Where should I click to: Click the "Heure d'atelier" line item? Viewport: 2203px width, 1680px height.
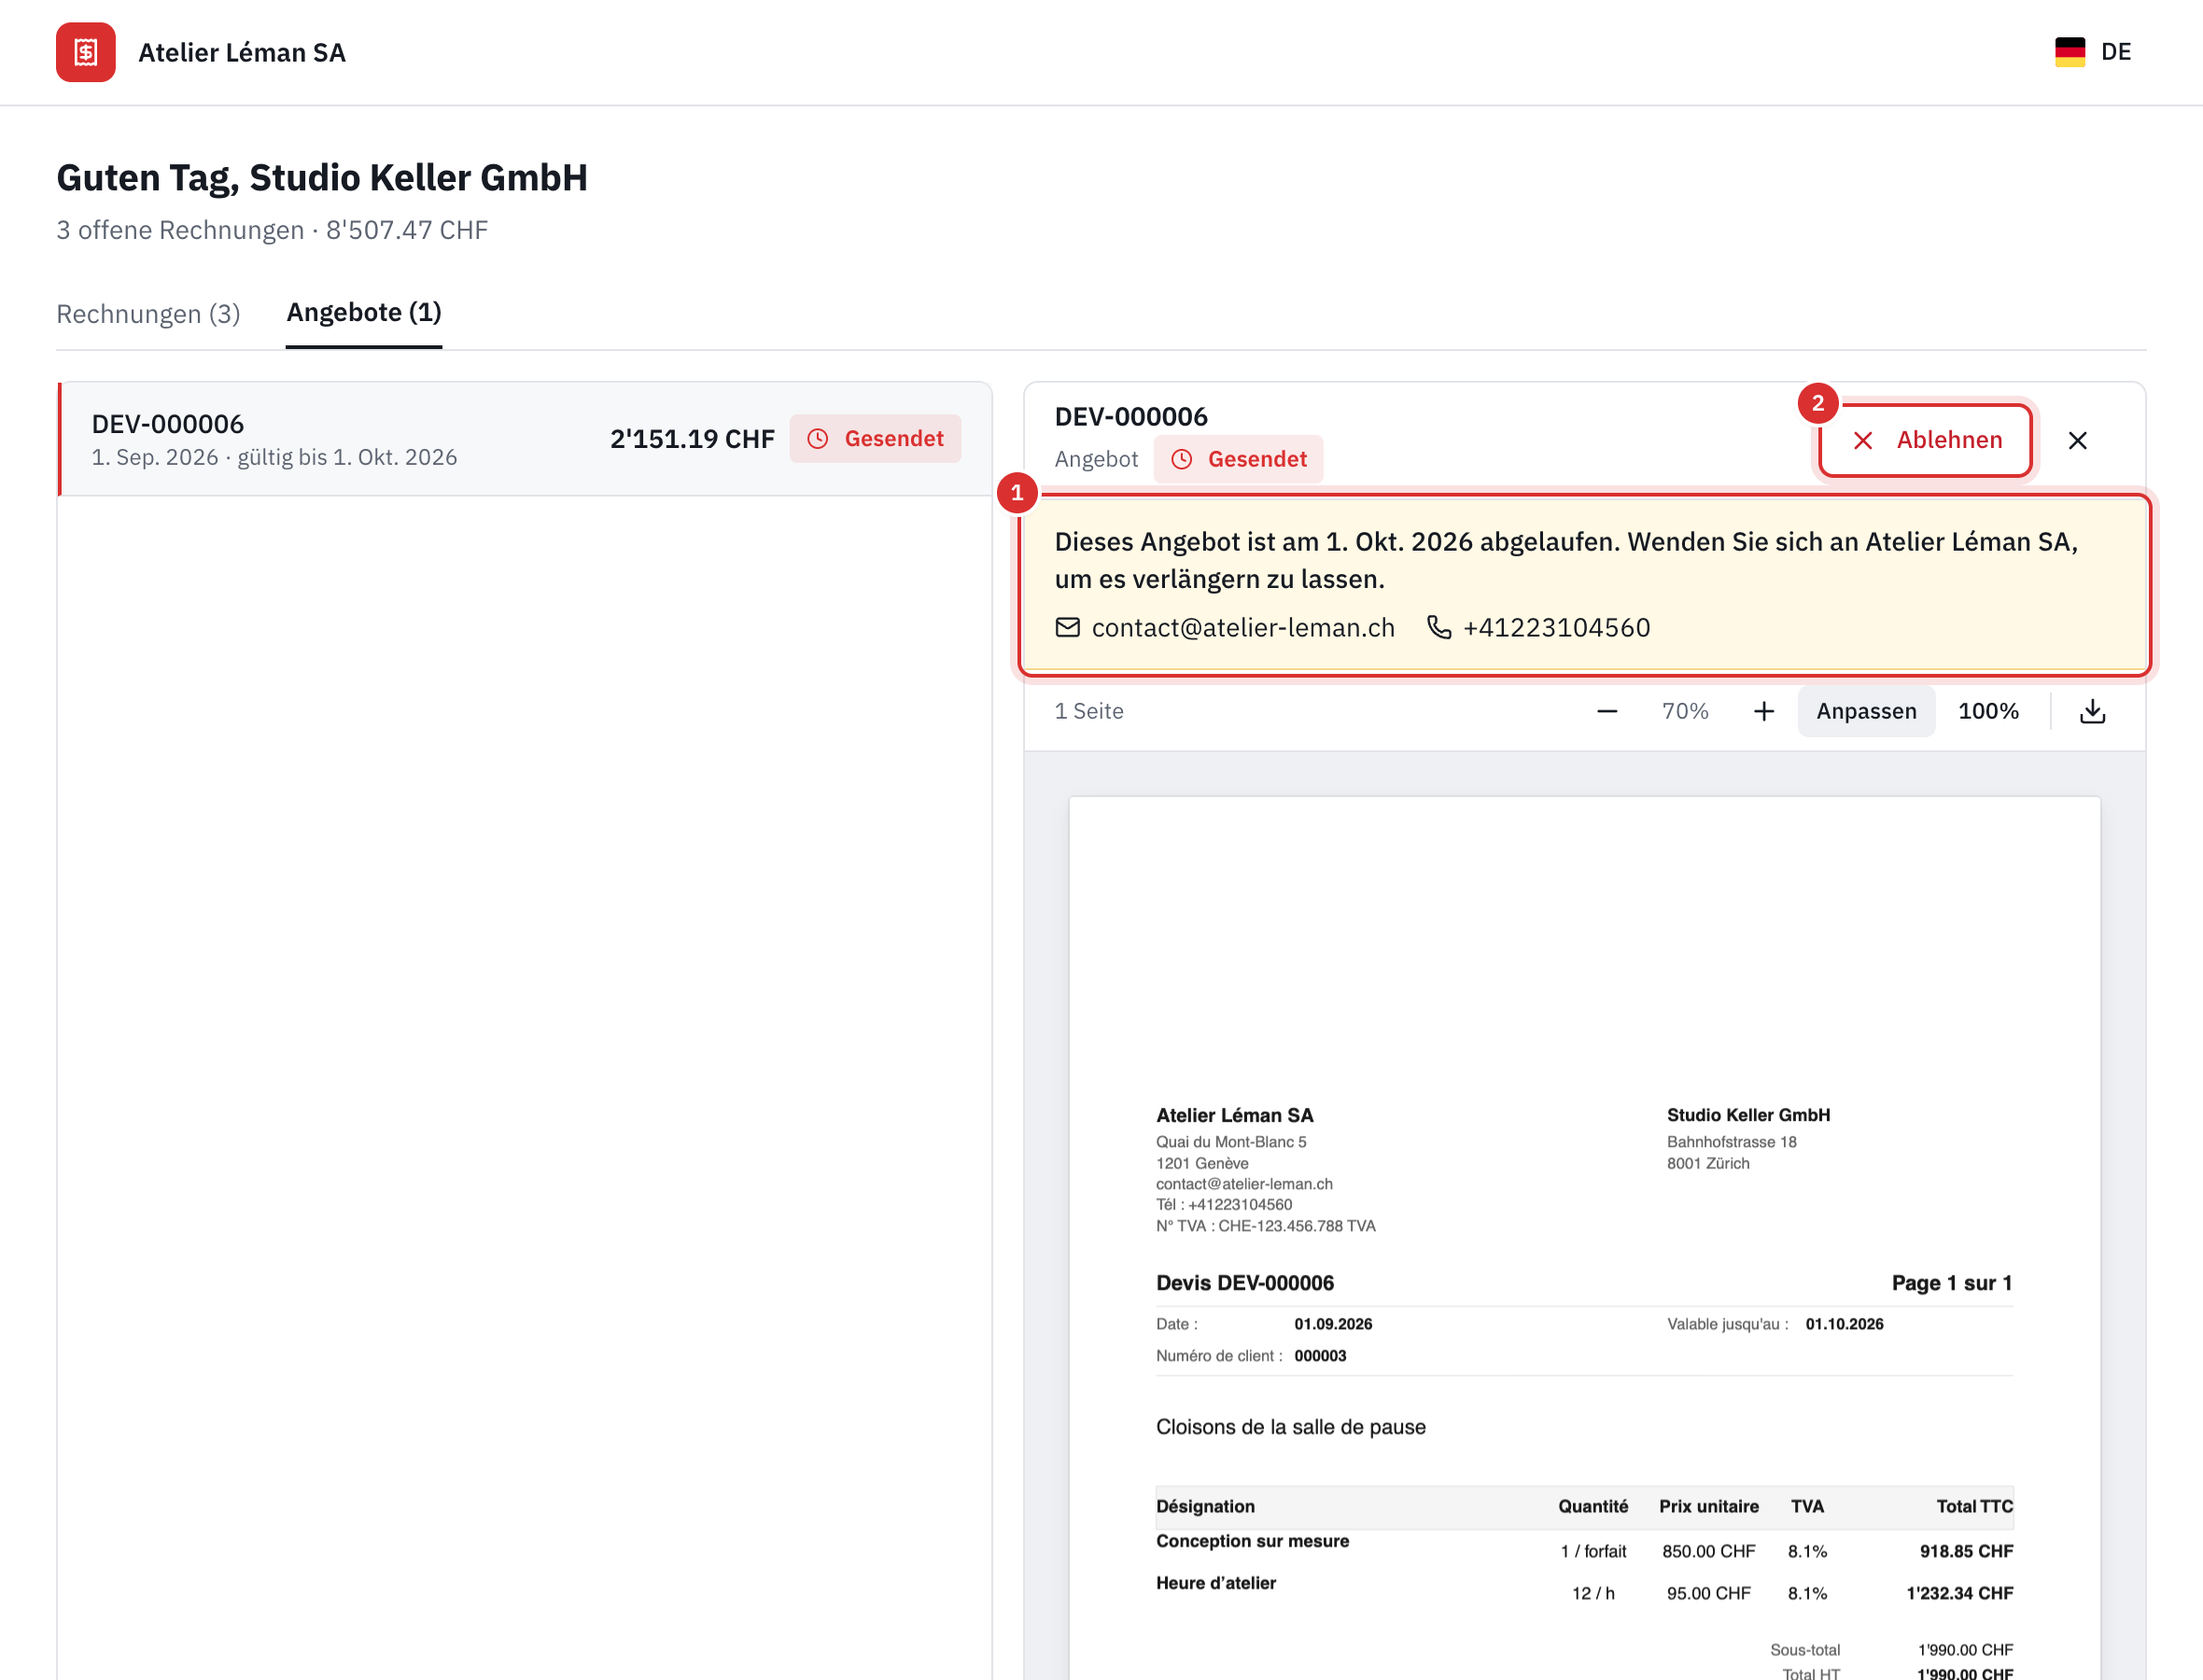(x=1216, y=1583)
